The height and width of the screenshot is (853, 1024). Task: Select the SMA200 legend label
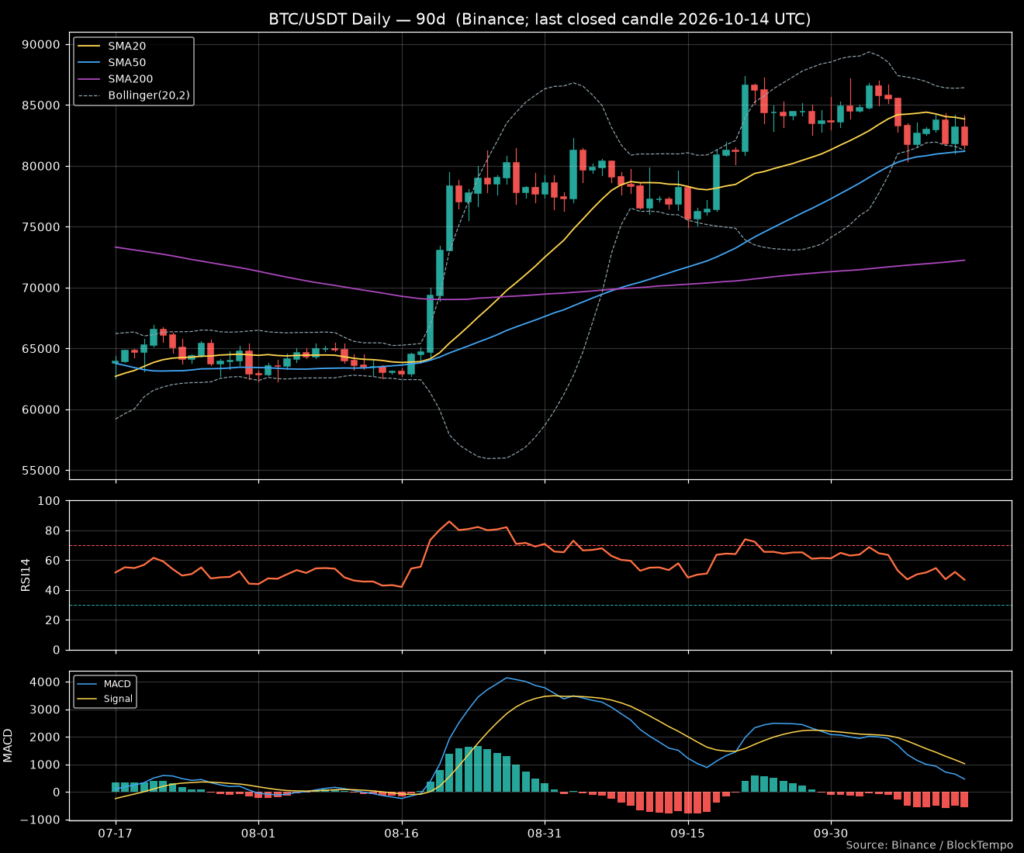click(x=130, y=79)
